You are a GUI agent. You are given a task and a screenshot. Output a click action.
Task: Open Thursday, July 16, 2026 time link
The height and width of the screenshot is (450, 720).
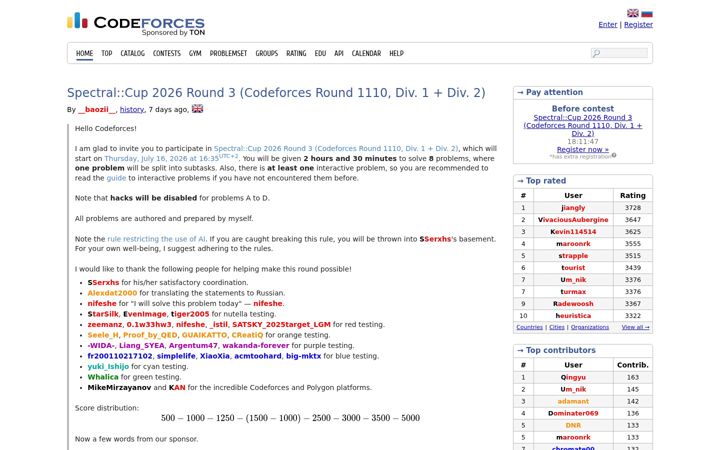[171, 158]
